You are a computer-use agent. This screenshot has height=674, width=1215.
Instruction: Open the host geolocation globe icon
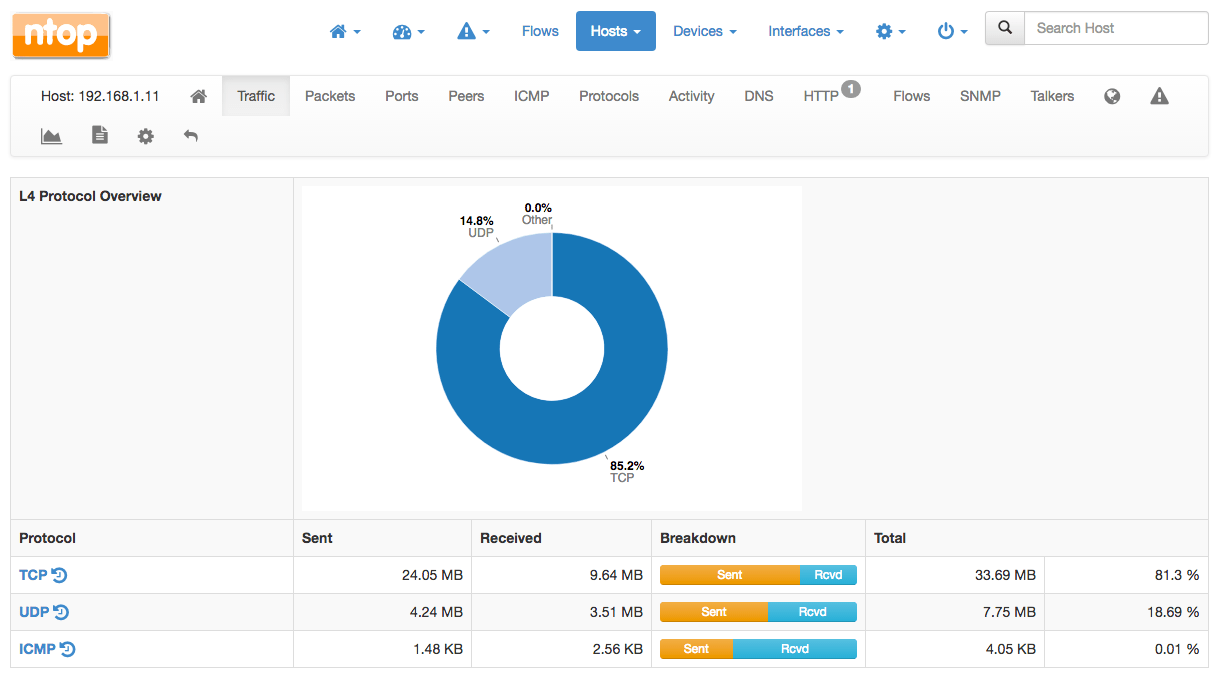click(x=1112, y=96)
